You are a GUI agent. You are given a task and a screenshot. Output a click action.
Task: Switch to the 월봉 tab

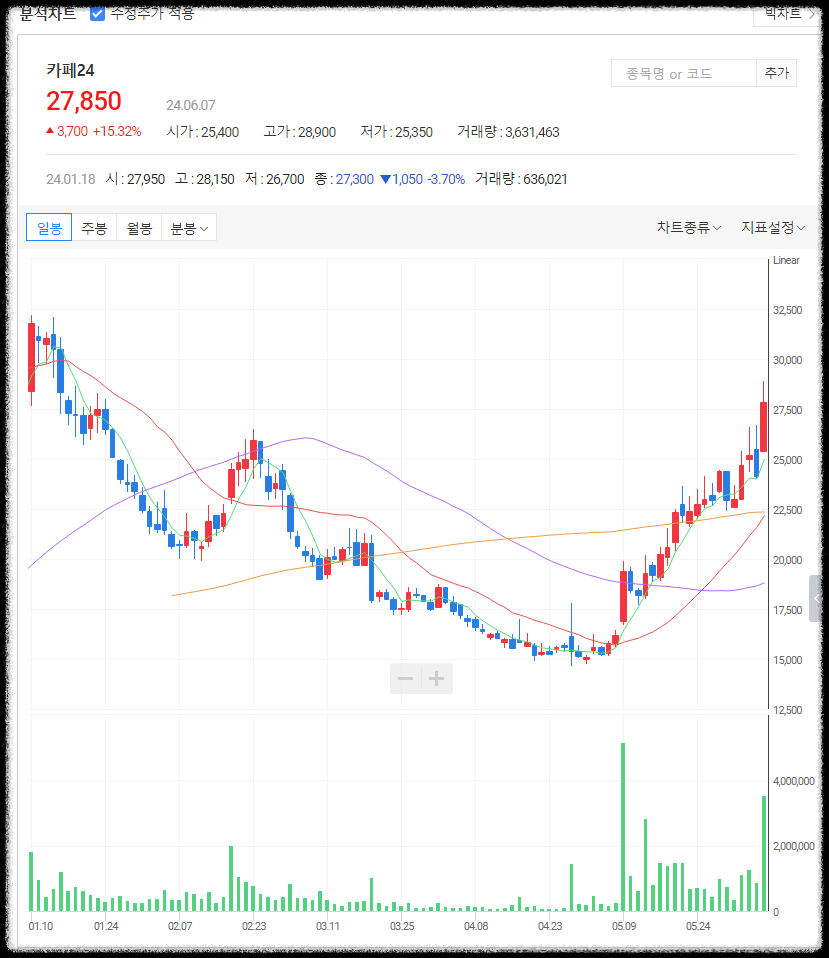pos(139,228)
